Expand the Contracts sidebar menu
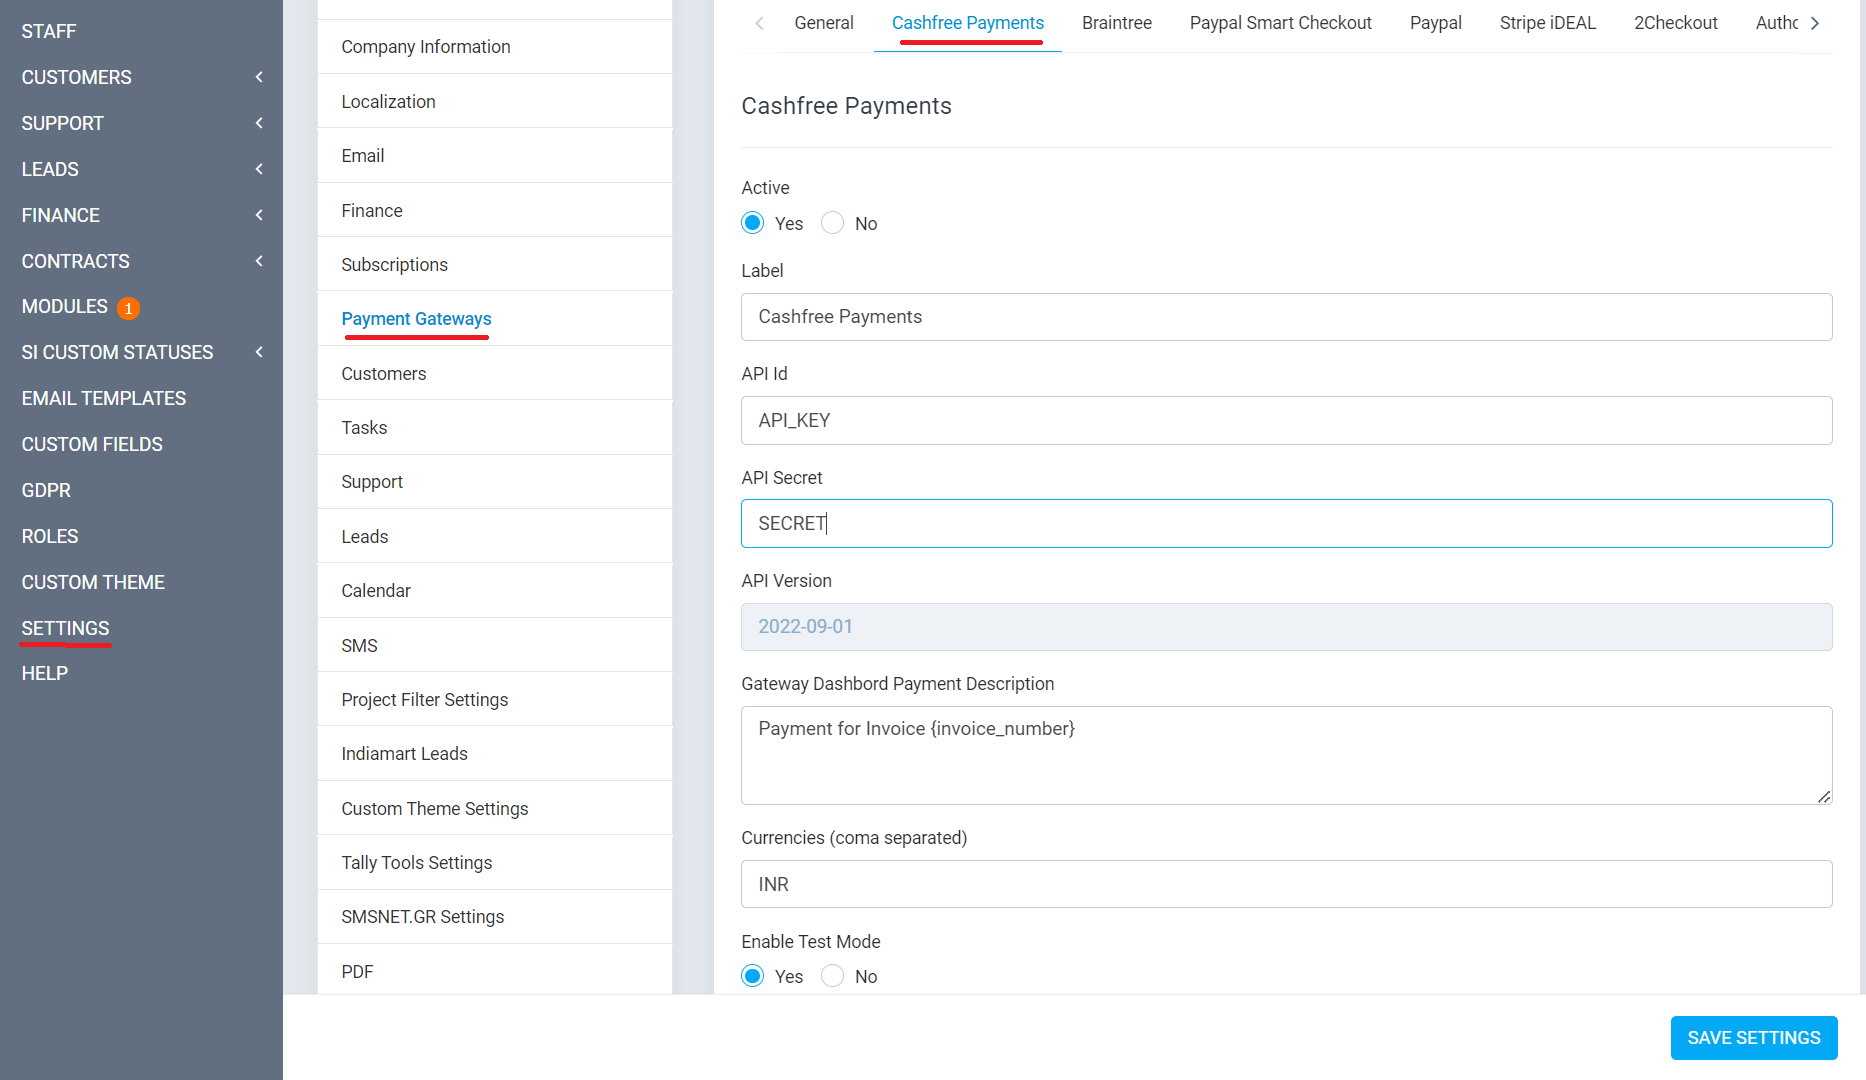 (141, 261)
